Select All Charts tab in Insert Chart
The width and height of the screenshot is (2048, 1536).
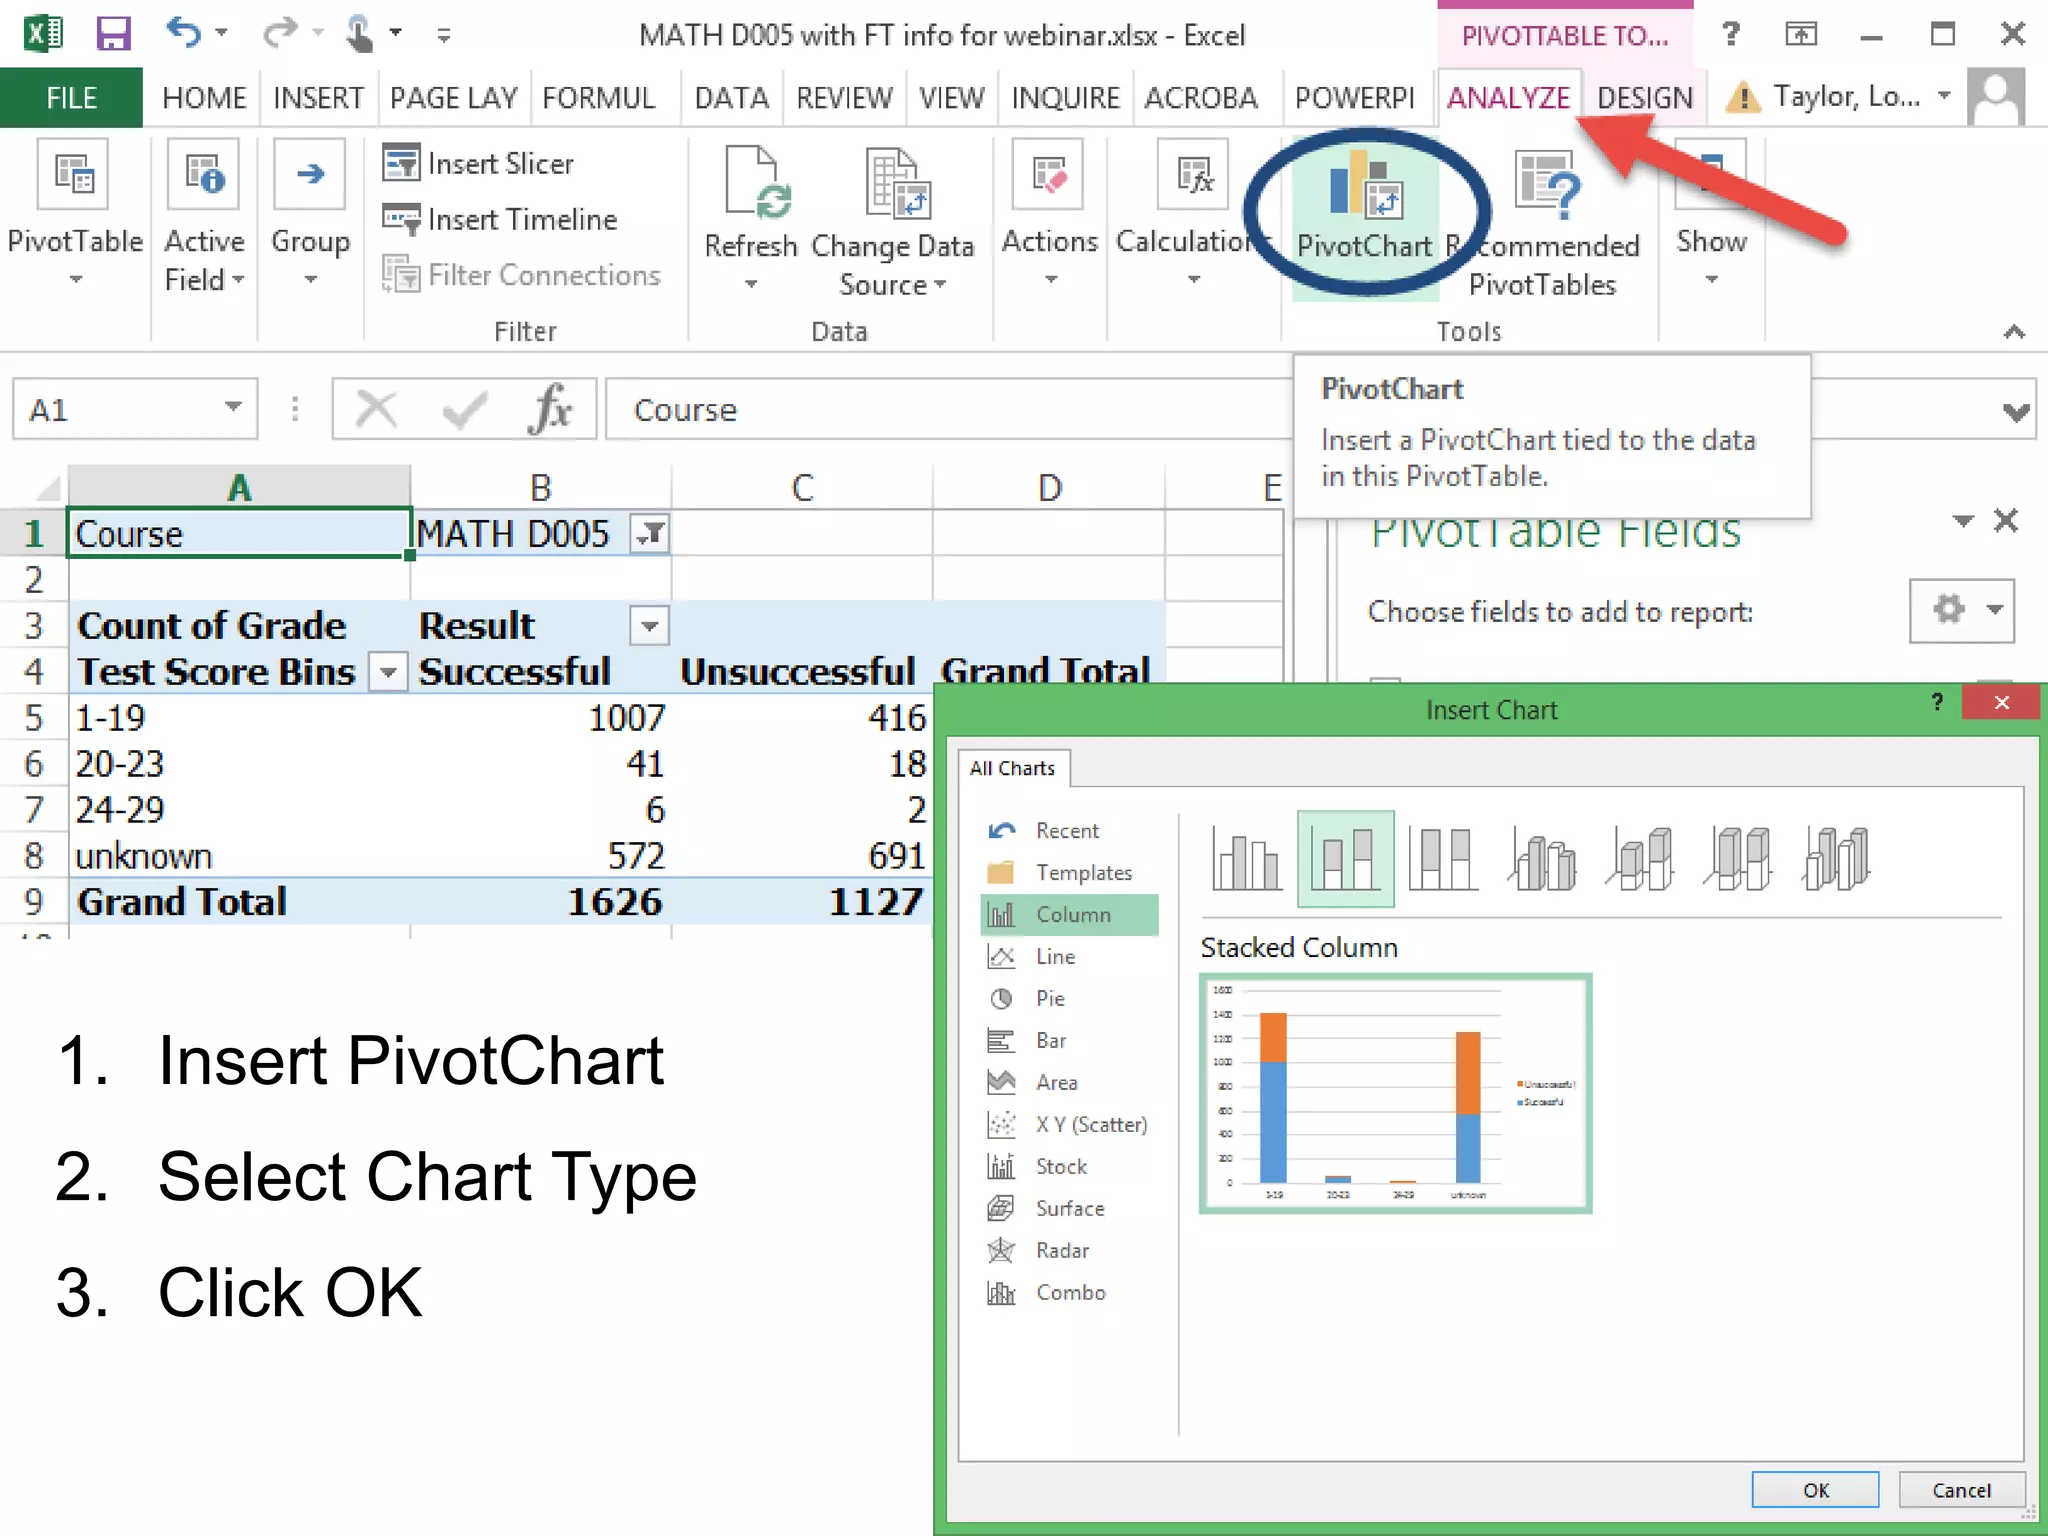click(1012, 768)
